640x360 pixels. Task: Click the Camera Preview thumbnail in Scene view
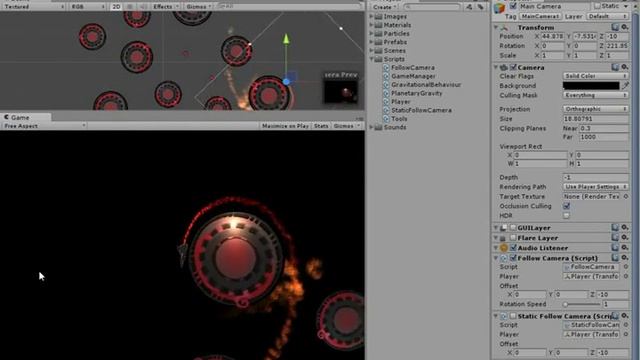click(341, 91)
